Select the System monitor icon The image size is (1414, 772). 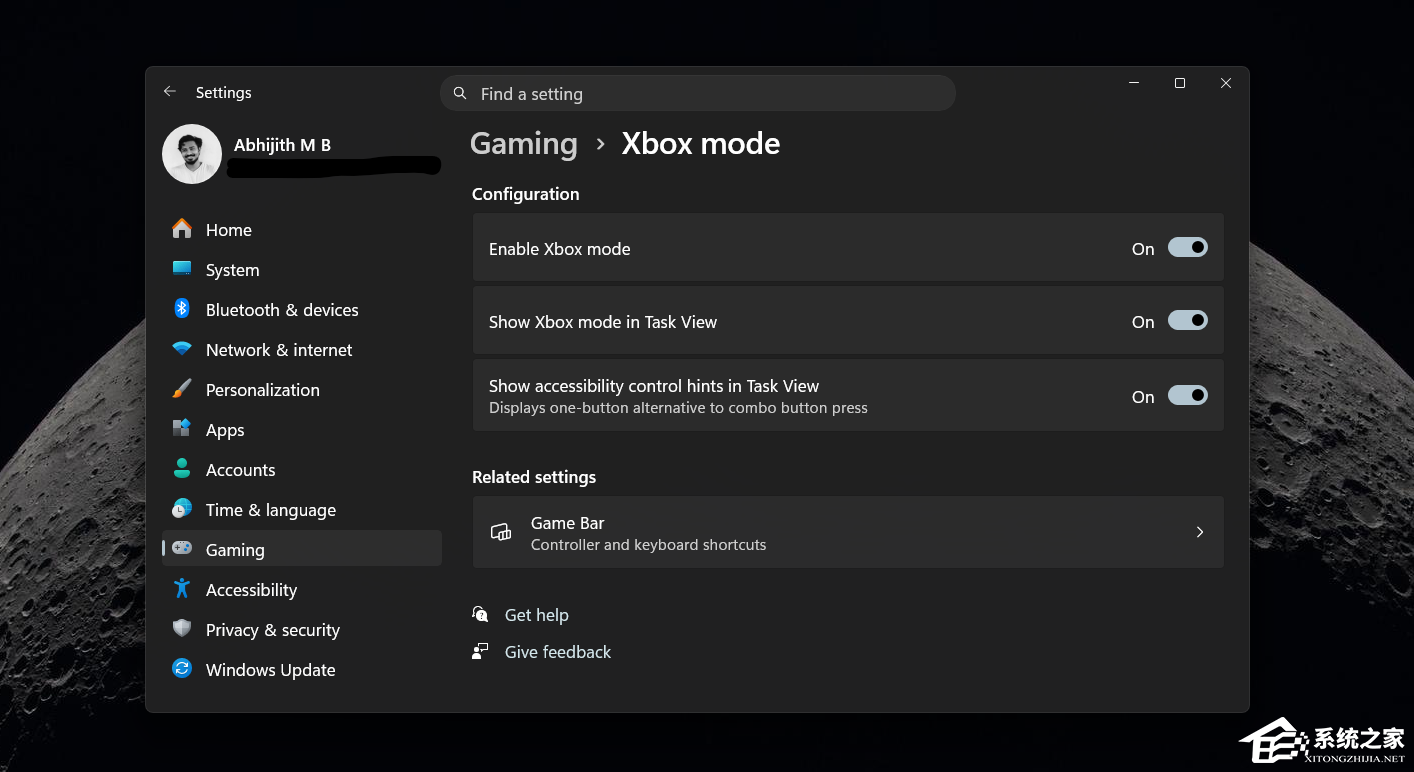(x=182, y=269)
